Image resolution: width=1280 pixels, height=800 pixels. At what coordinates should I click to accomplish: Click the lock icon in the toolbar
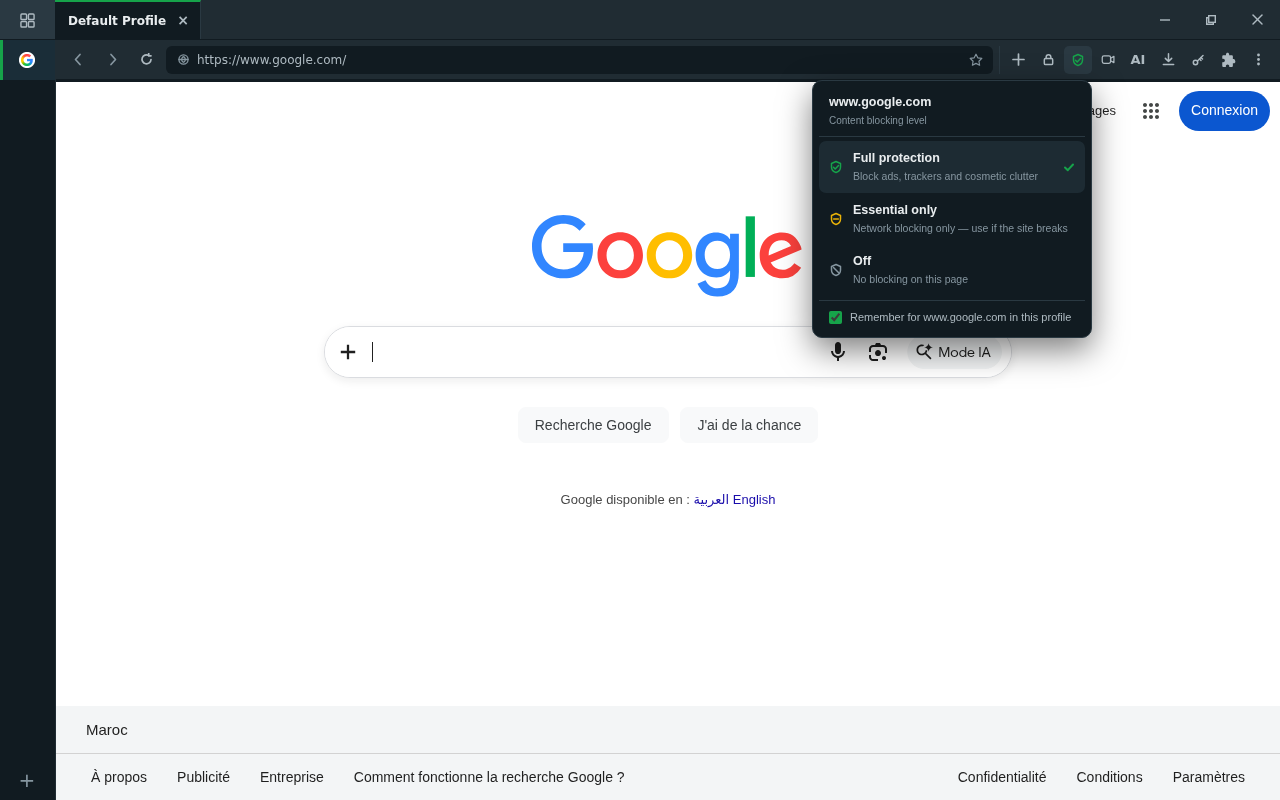tap(1048, 60)
